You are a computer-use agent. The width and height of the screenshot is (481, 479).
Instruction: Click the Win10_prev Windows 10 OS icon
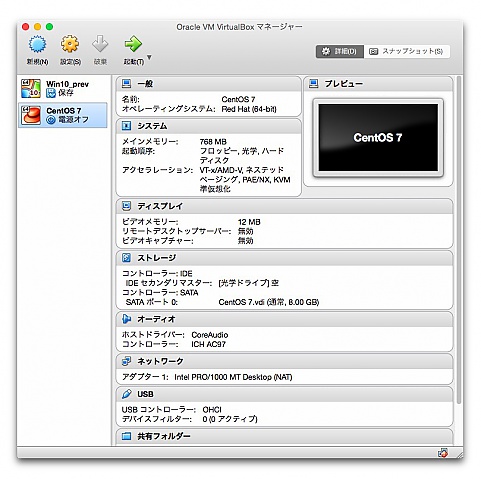(x=31, y=88)
